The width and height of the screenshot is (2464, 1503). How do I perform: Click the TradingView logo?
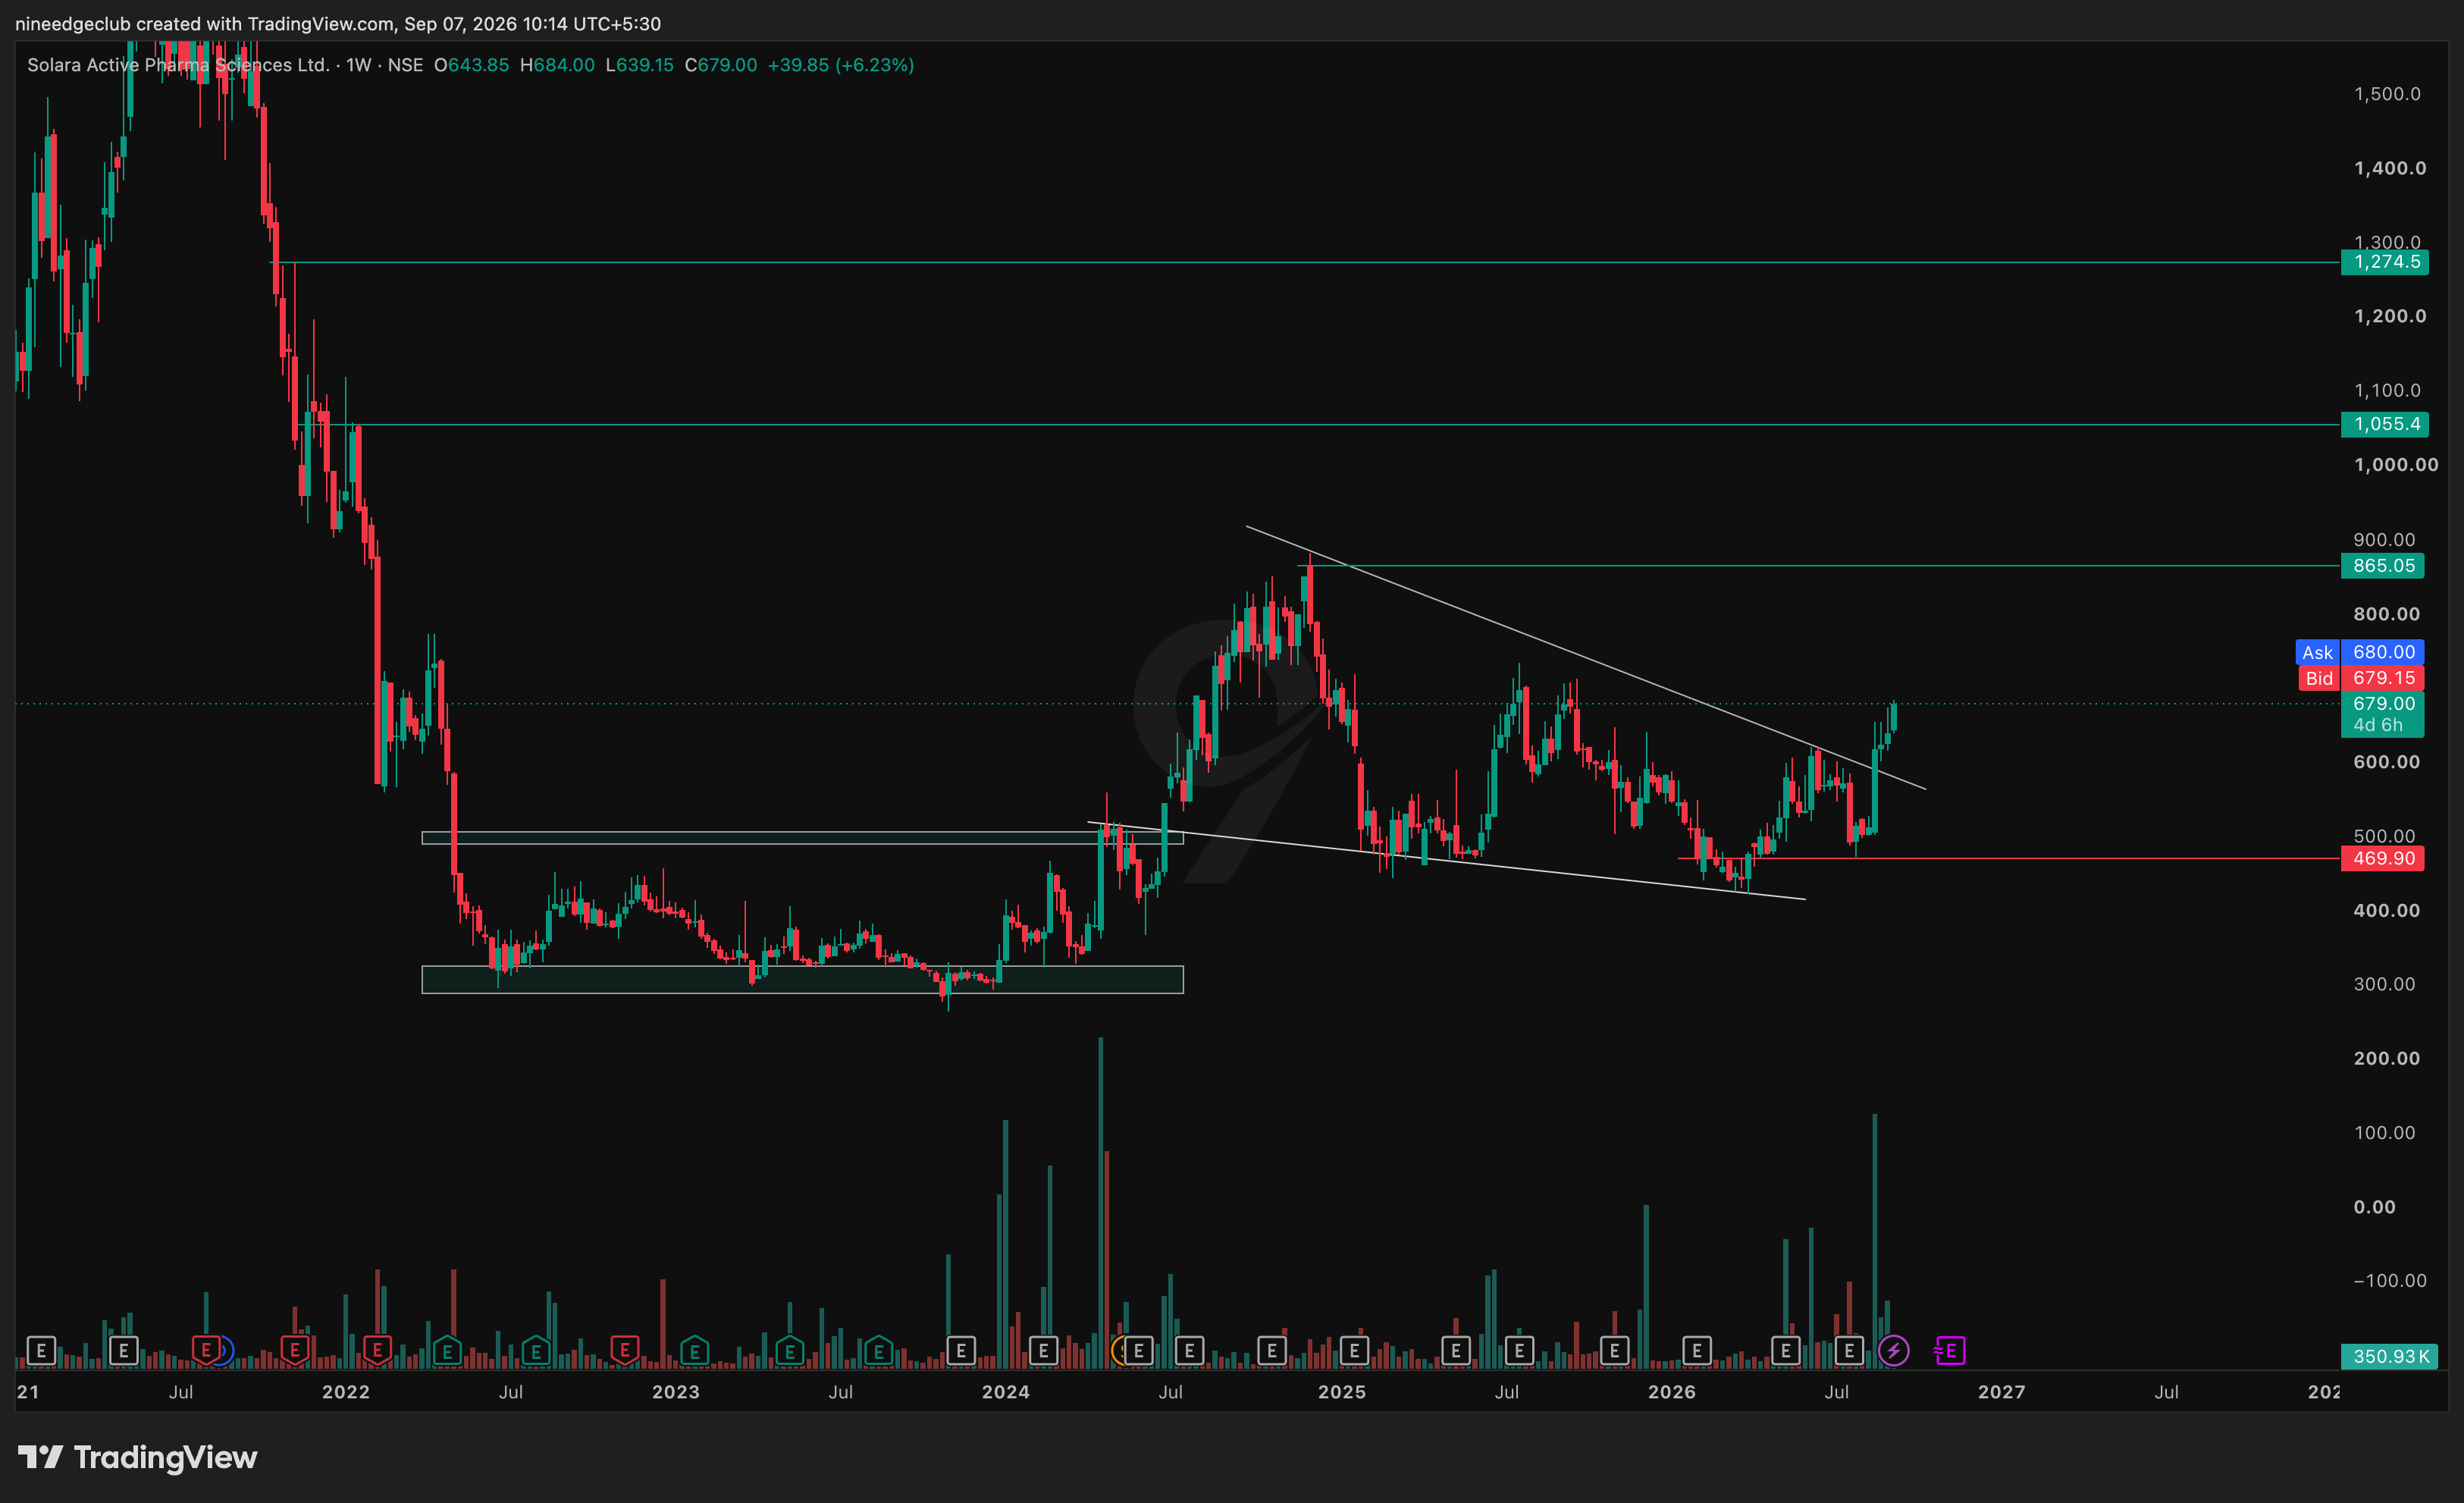coord(138,1457)
